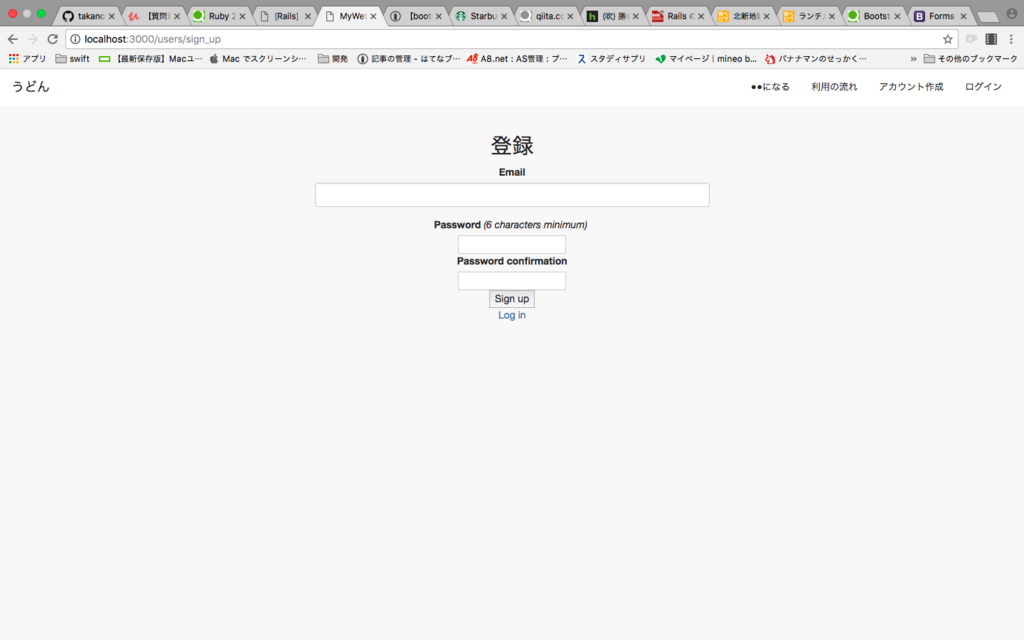Viewport: 1024px width, 640px height.
Task: Click the browser forward arrow
Action: tap(33, 39)
